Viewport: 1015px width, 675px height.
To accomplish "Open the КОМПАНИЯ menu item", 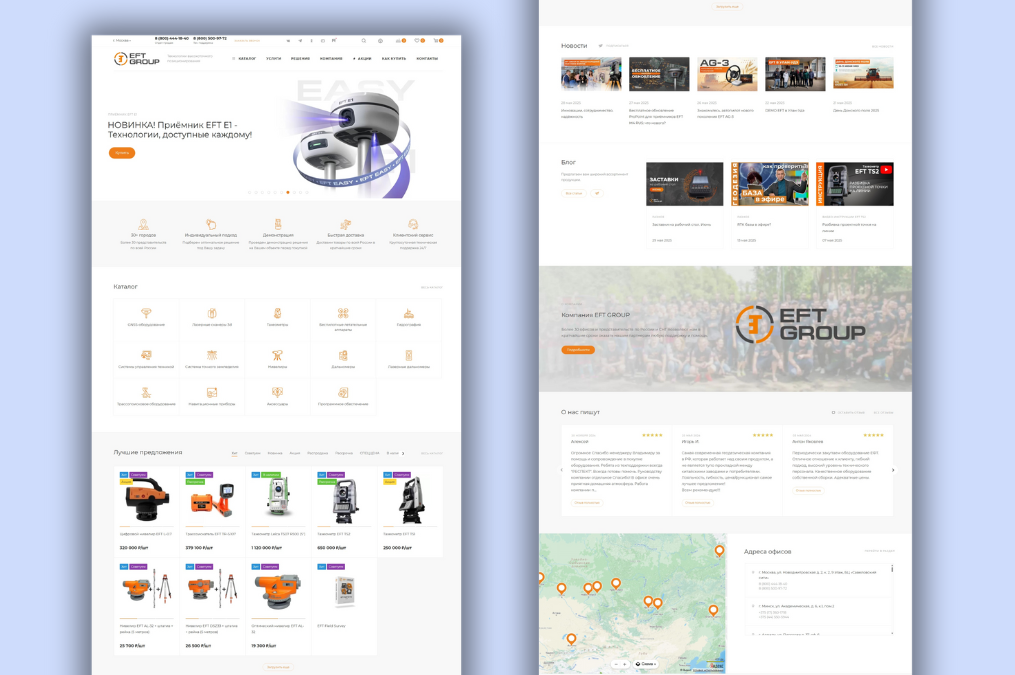I will [331, 59].
